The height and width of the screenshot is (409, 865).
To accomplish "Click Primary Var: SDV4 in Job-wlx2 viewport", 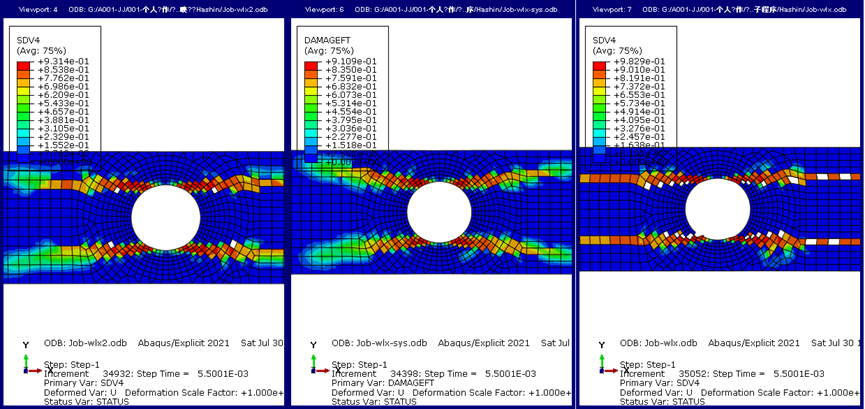I will 84,383.
